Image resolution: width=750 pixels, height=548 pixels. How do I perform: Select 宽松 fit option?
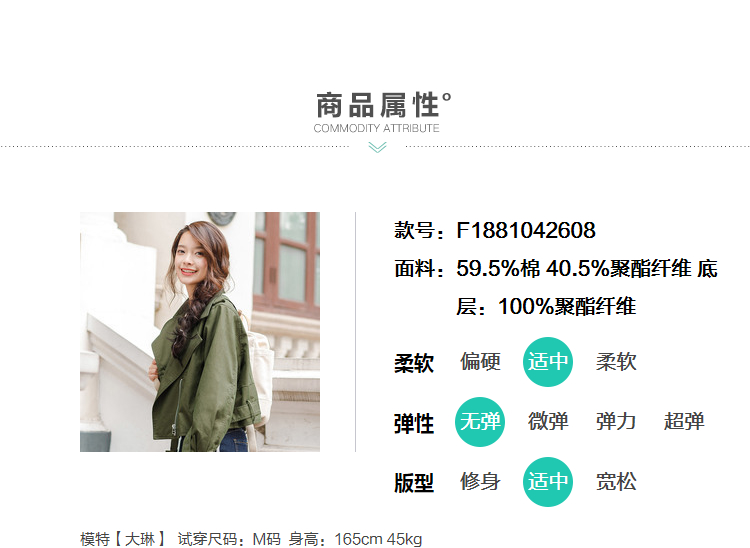(x=616, y=482)
